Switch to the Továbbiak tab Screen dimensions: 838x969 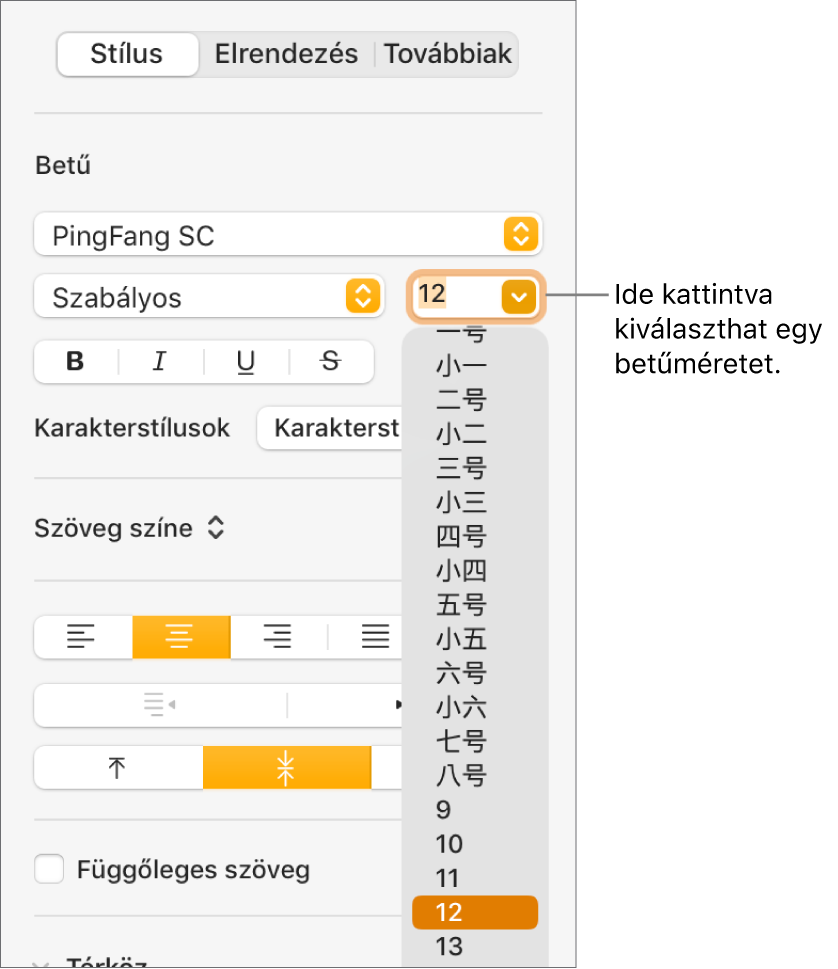[448, 54]
